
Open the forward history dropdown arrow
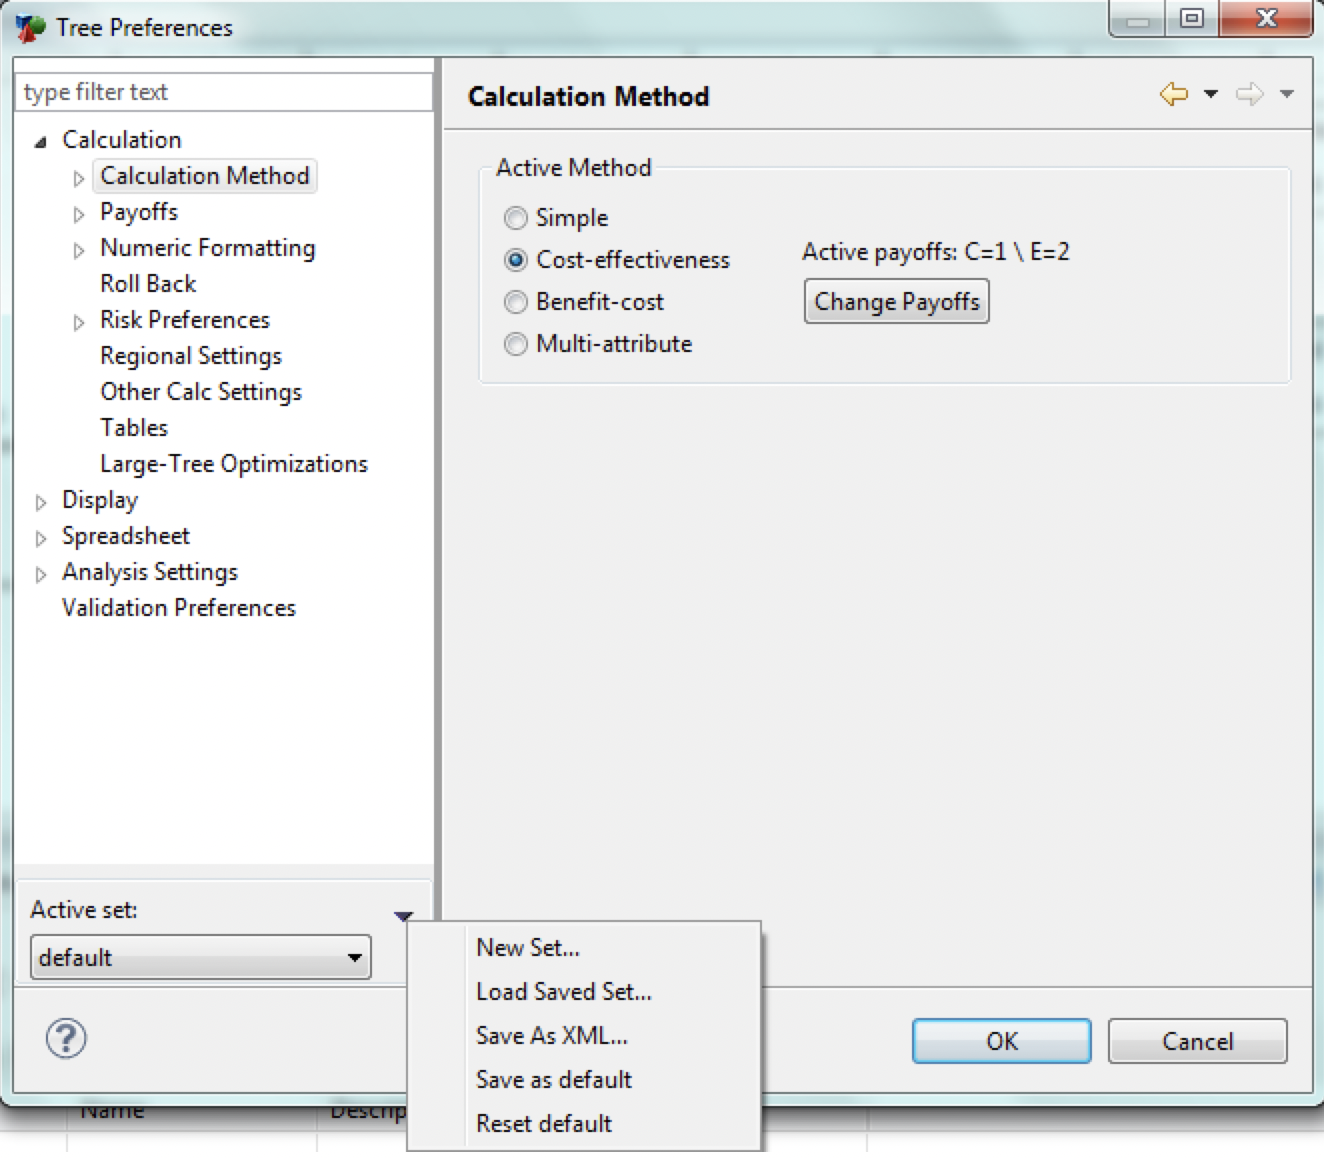[1287, 94]
